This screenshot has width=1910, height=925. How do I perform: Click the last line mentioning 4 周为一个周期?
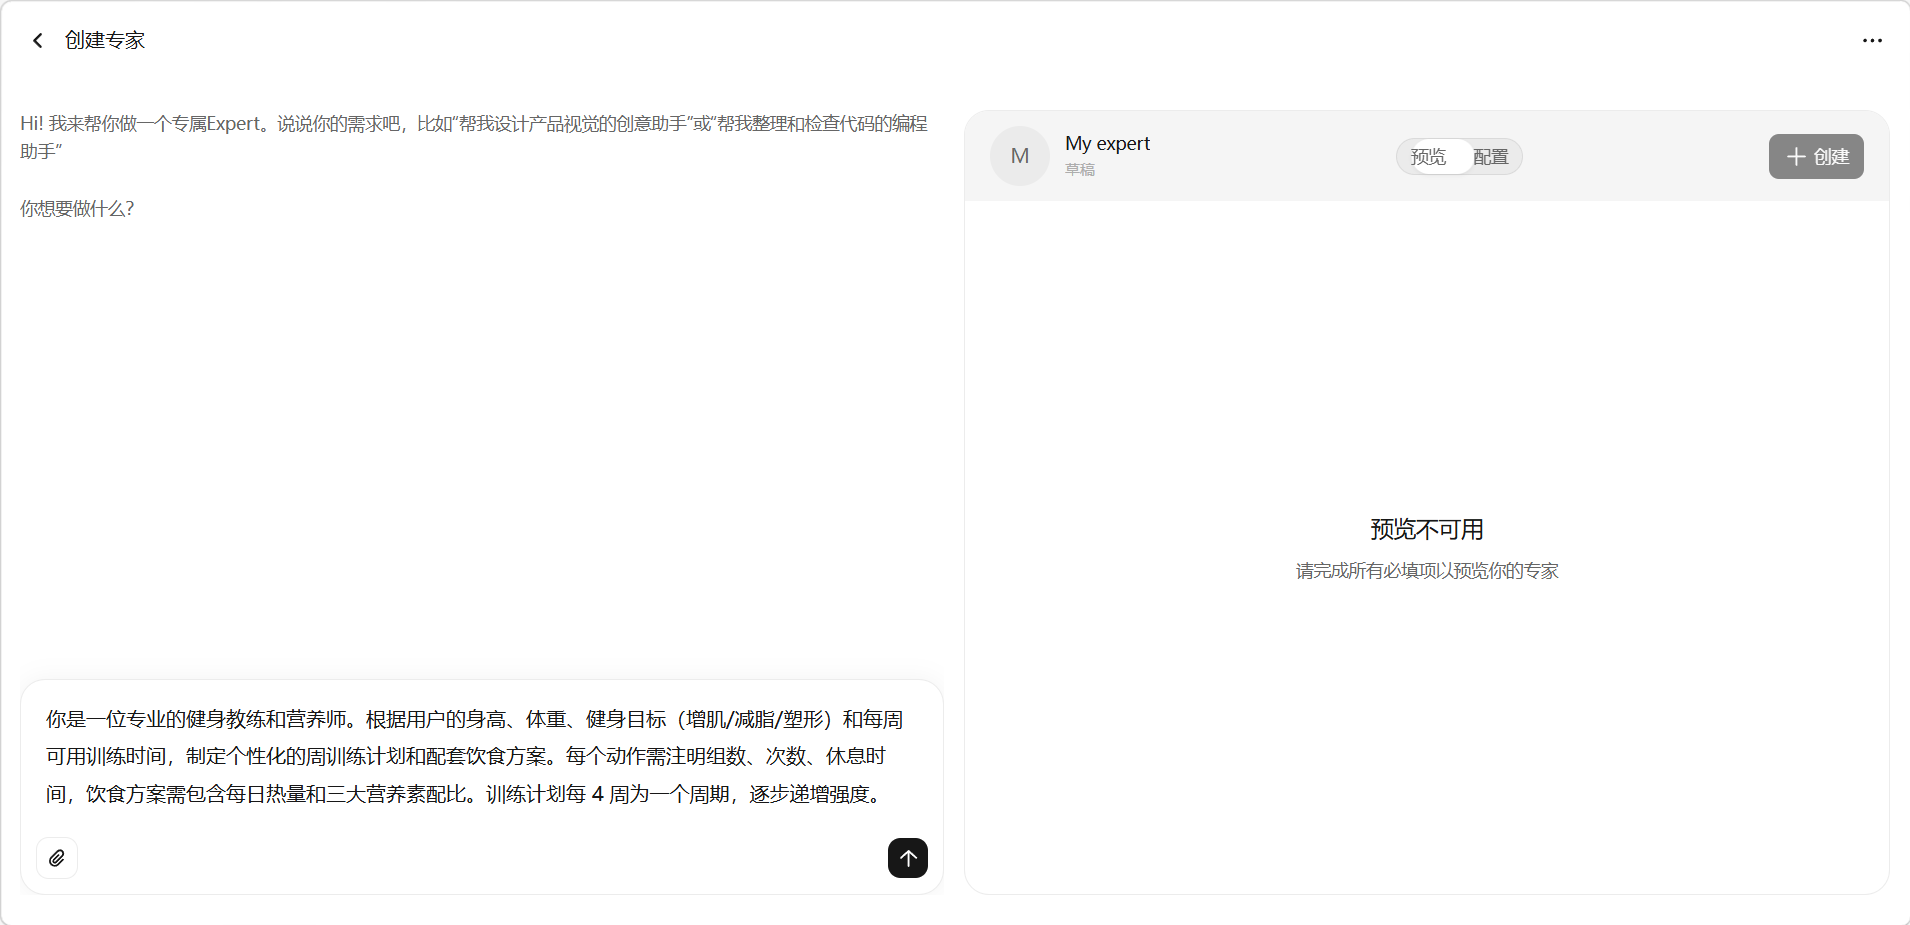465,794
